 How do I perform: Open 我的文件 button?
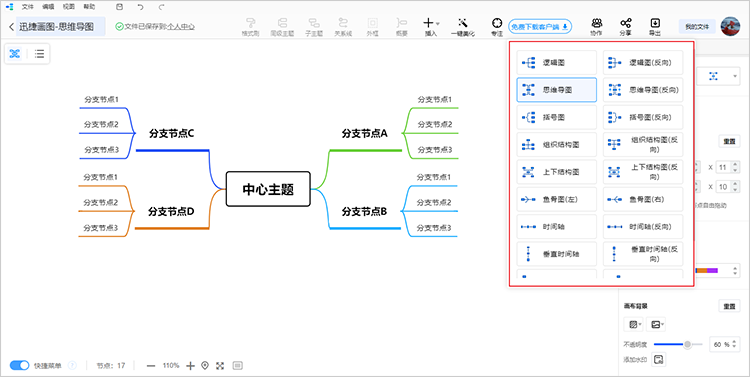point(697,27)
